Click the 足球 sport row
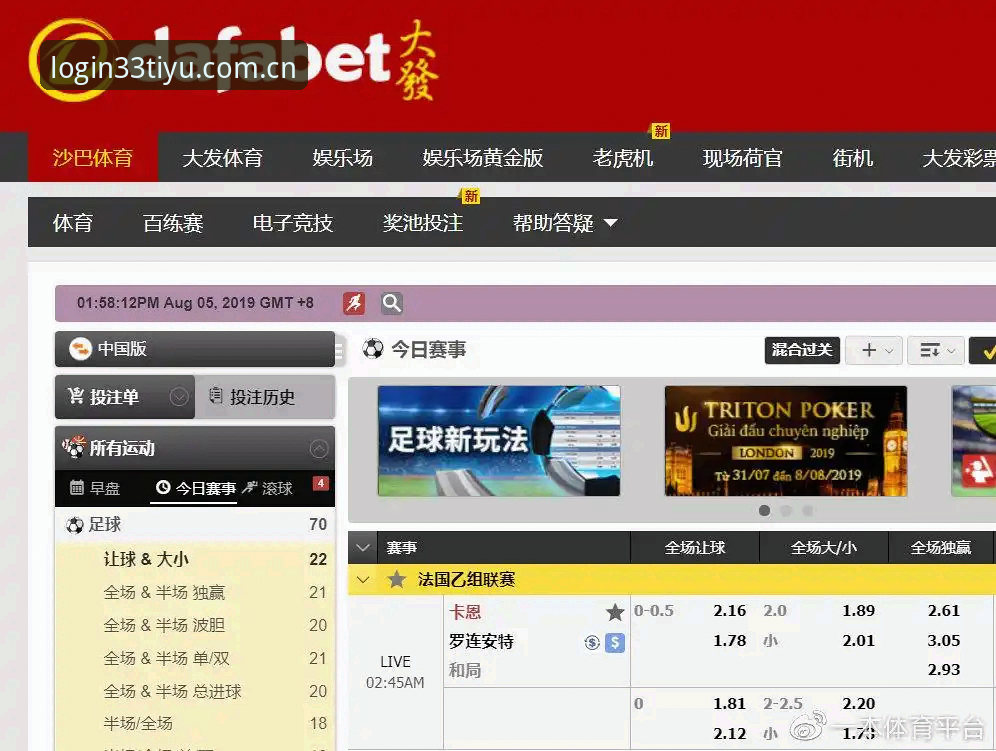This screenshot has height=751, width=996. click(195, 525)
